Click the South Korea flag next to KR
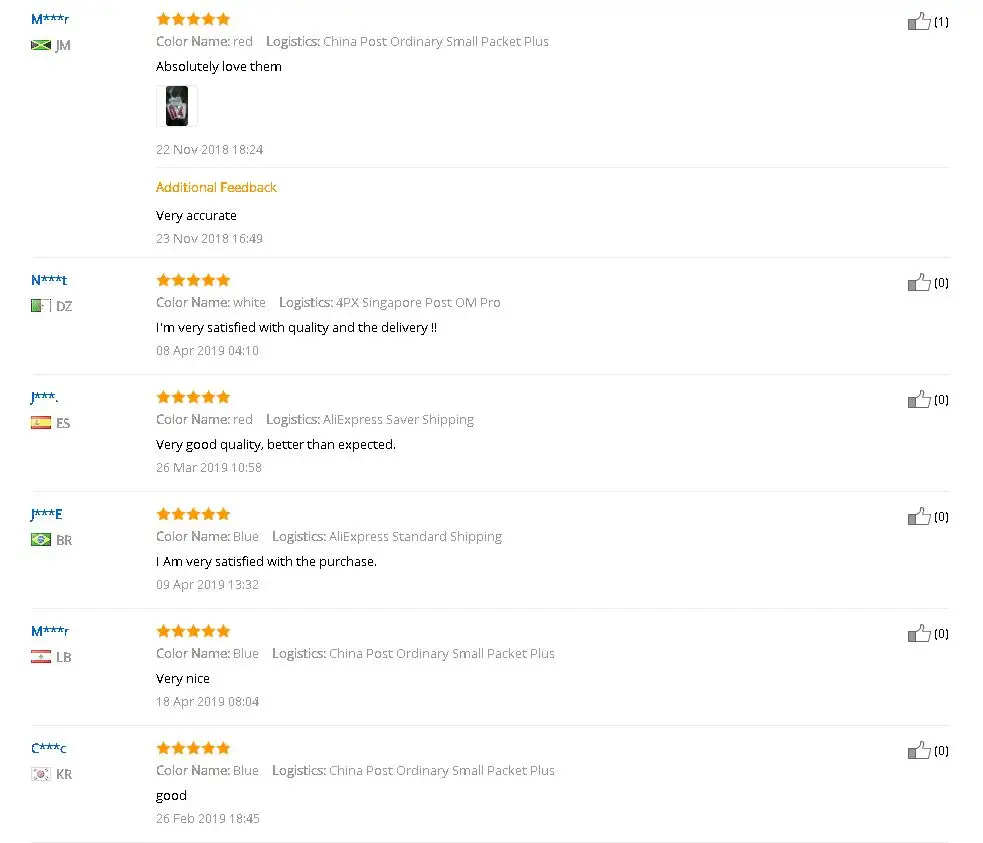 41,774
